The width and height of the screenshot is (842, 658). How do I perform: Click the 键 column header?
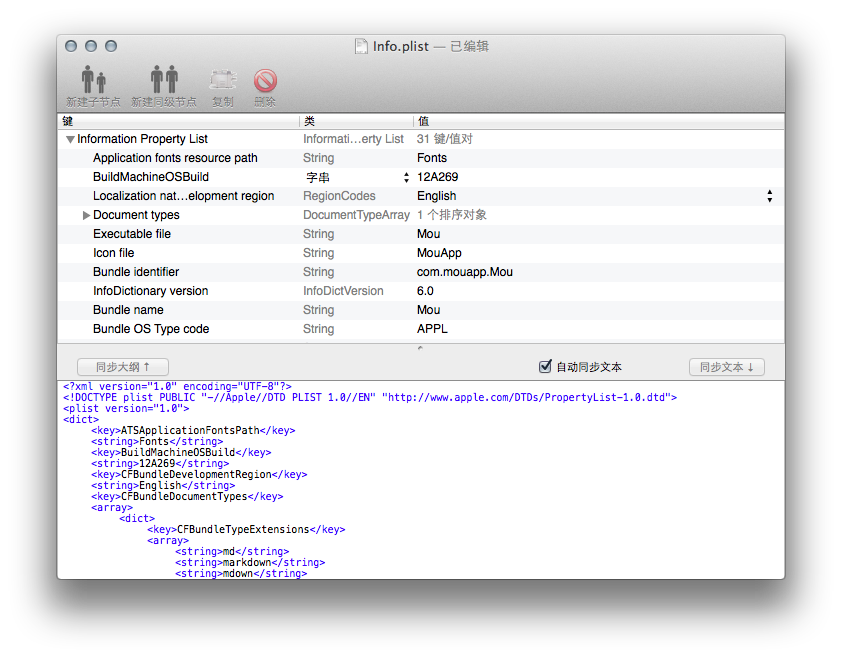178,121
